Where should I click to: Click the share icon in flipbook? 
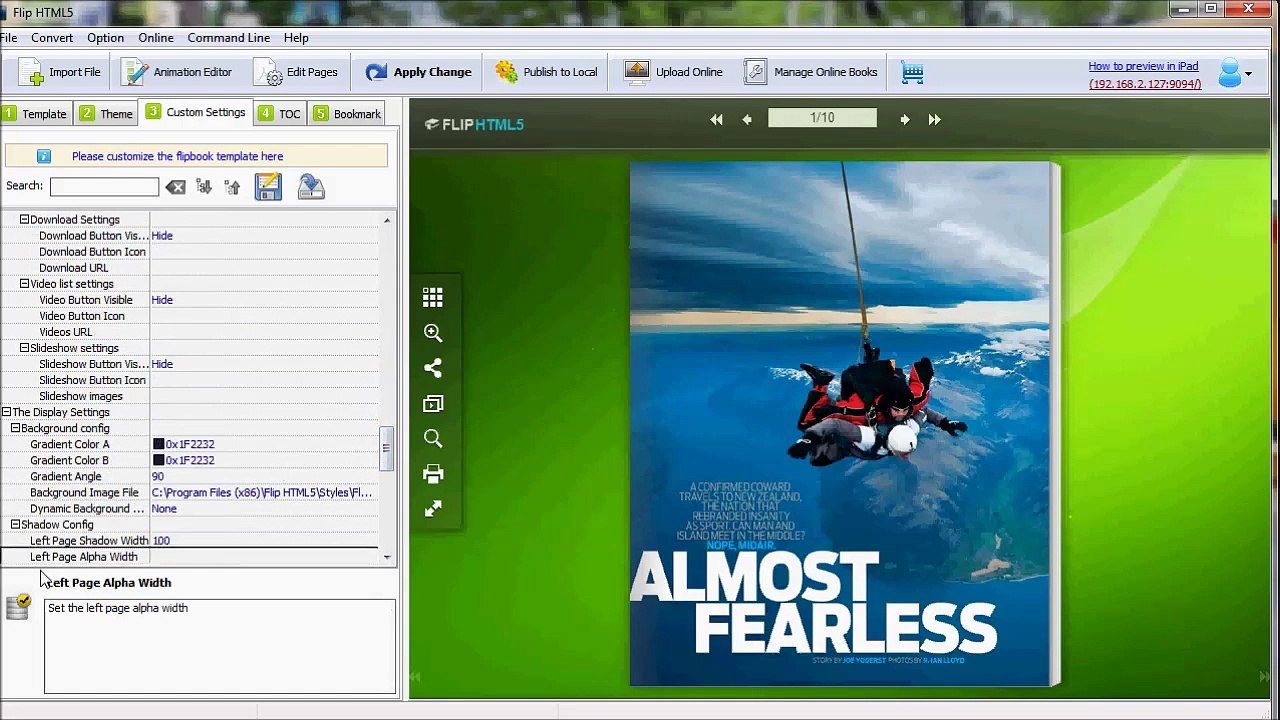click(433, 368)
